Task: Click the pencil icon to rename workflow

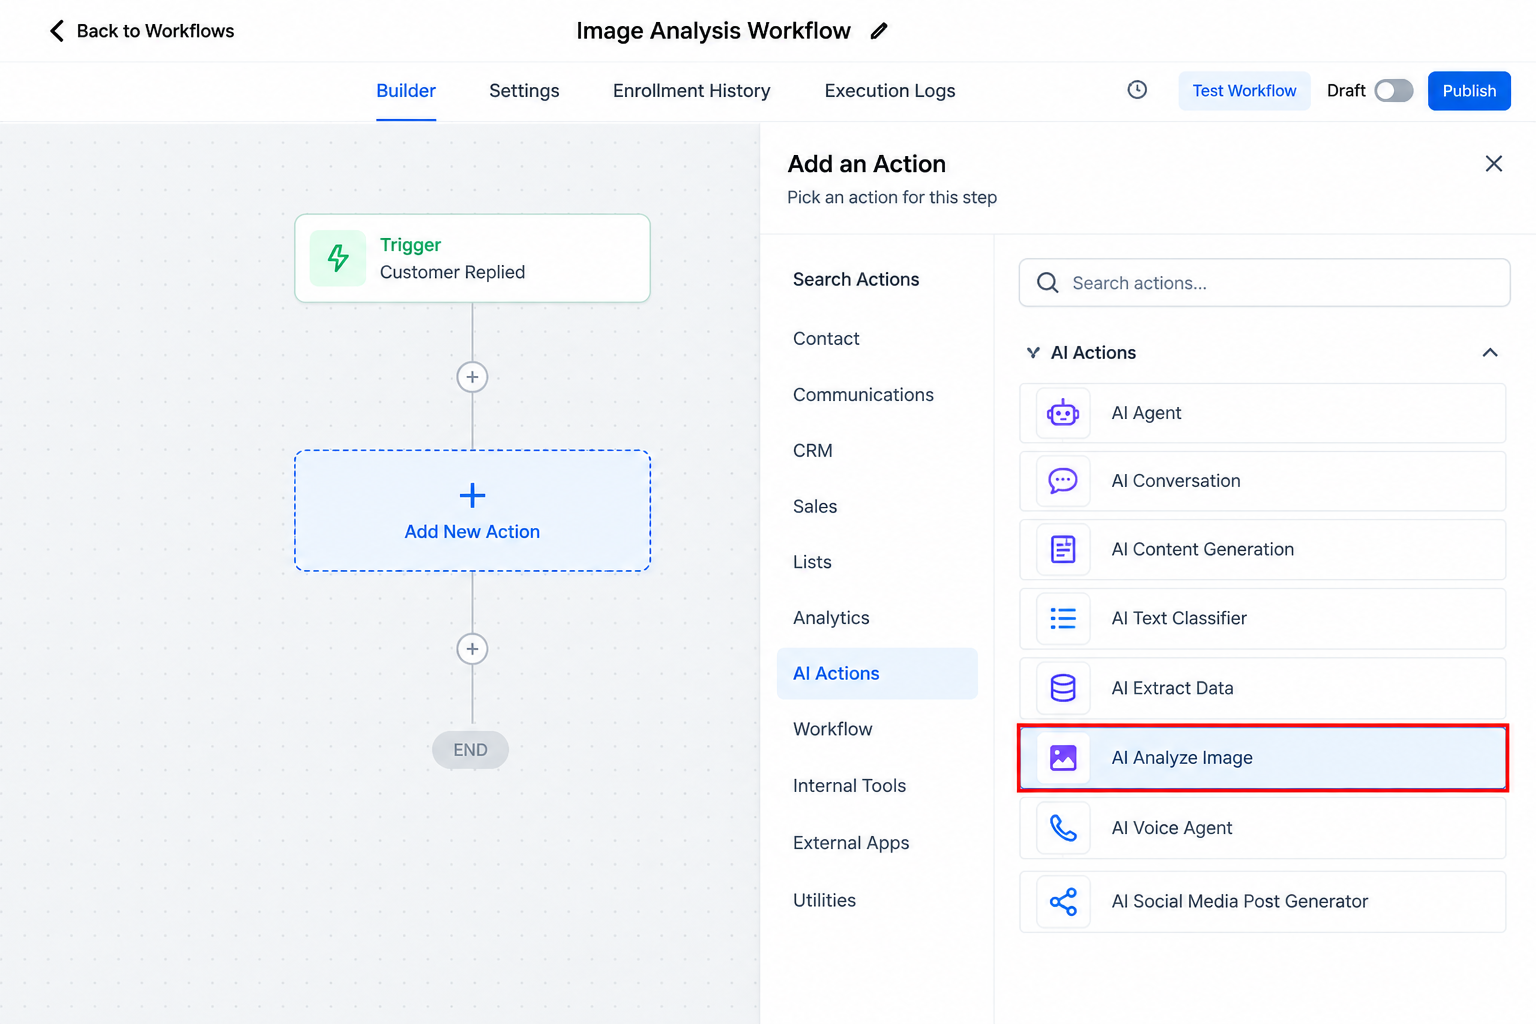Action: click(879, 31)
